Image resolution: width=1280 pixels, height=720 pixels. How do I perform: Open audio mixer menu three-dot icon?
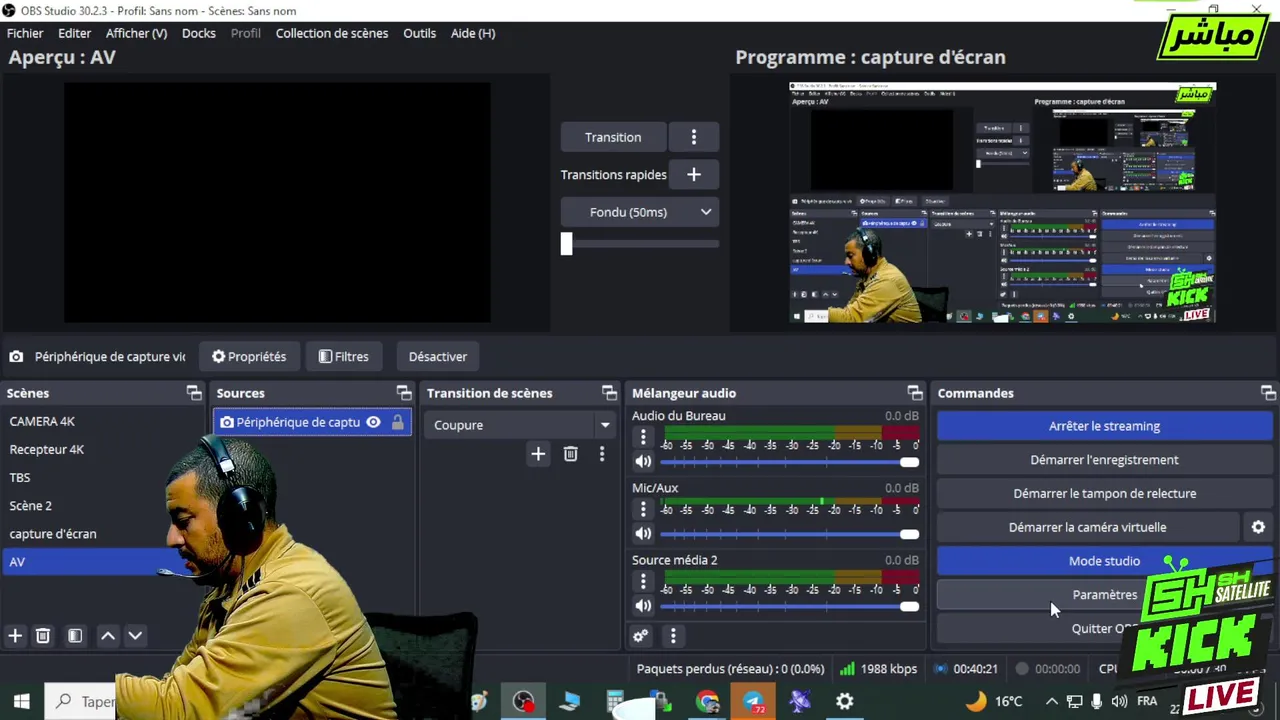pyautogui.click(x=673, y=636)
